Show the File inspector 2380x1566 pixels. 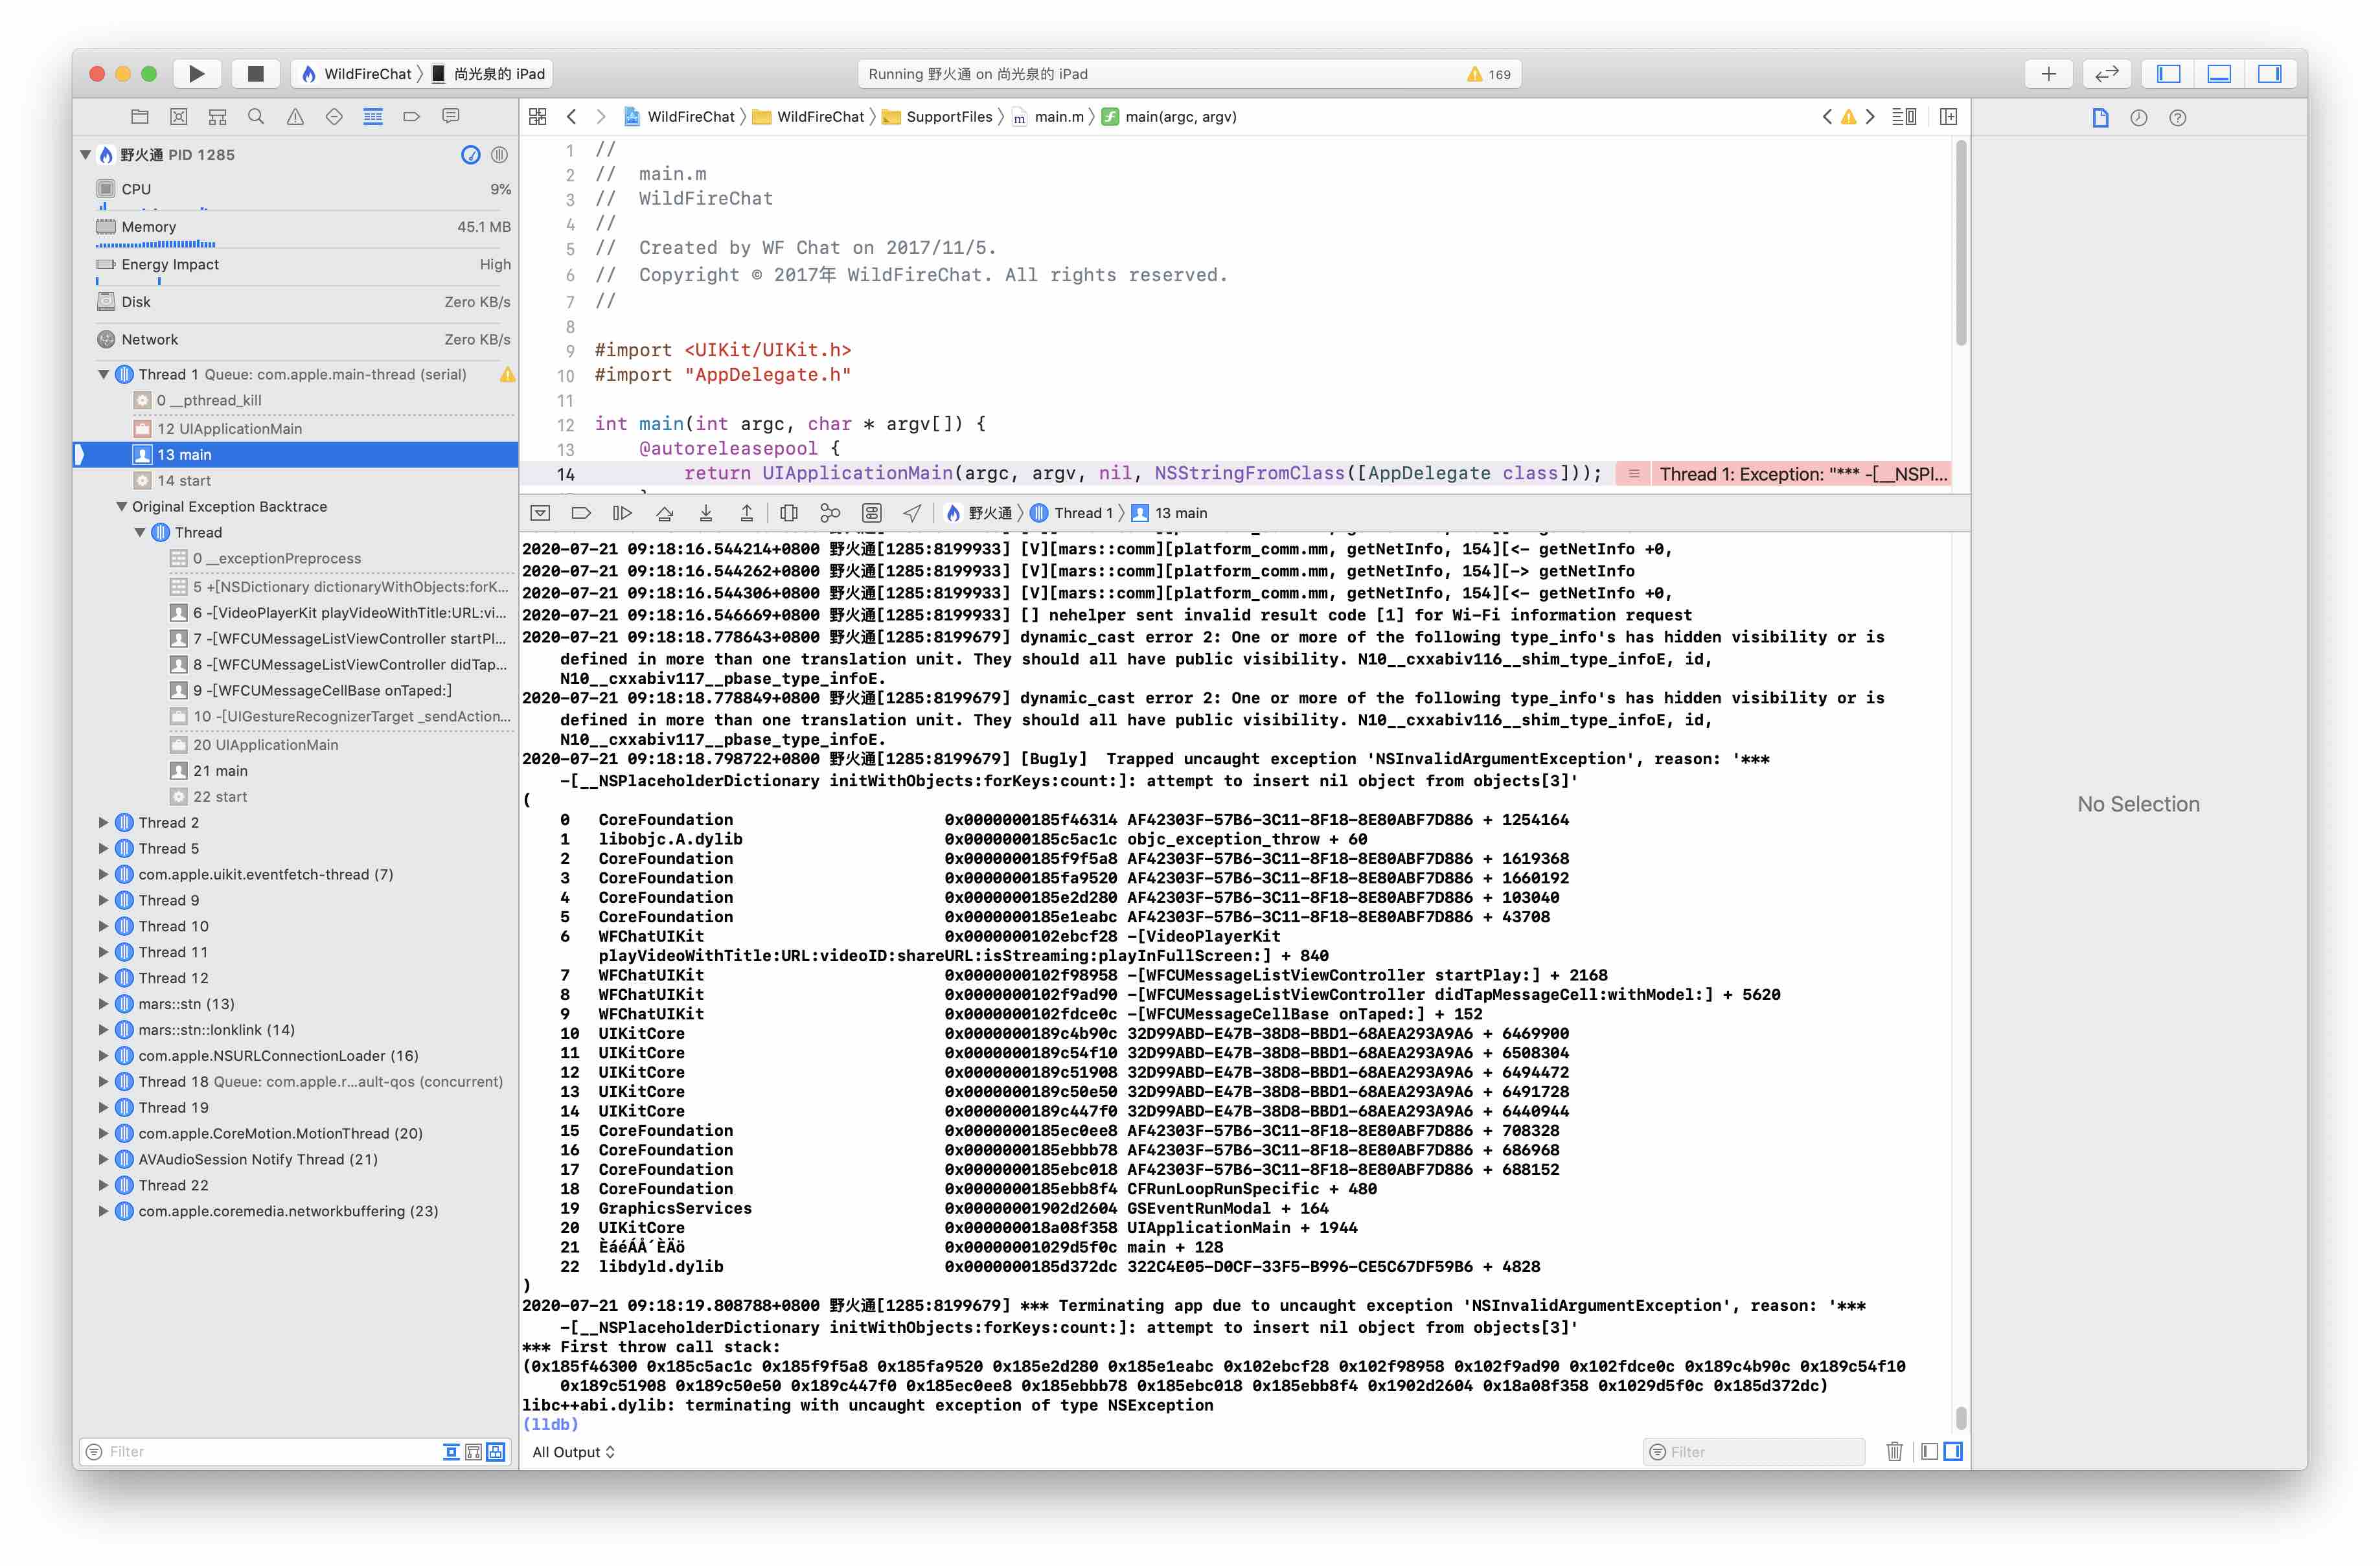pos(2099,117)
